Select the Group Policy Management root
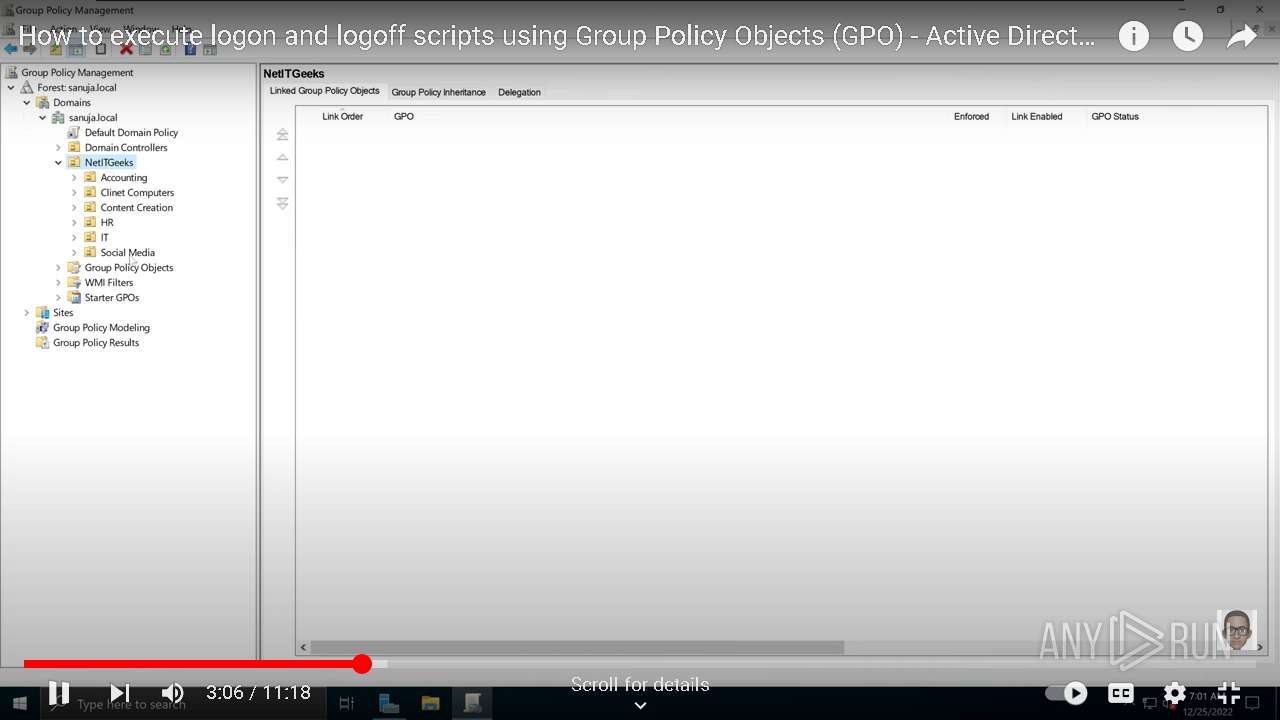This screenshot has width=1280, height=720. coord(77,73)
